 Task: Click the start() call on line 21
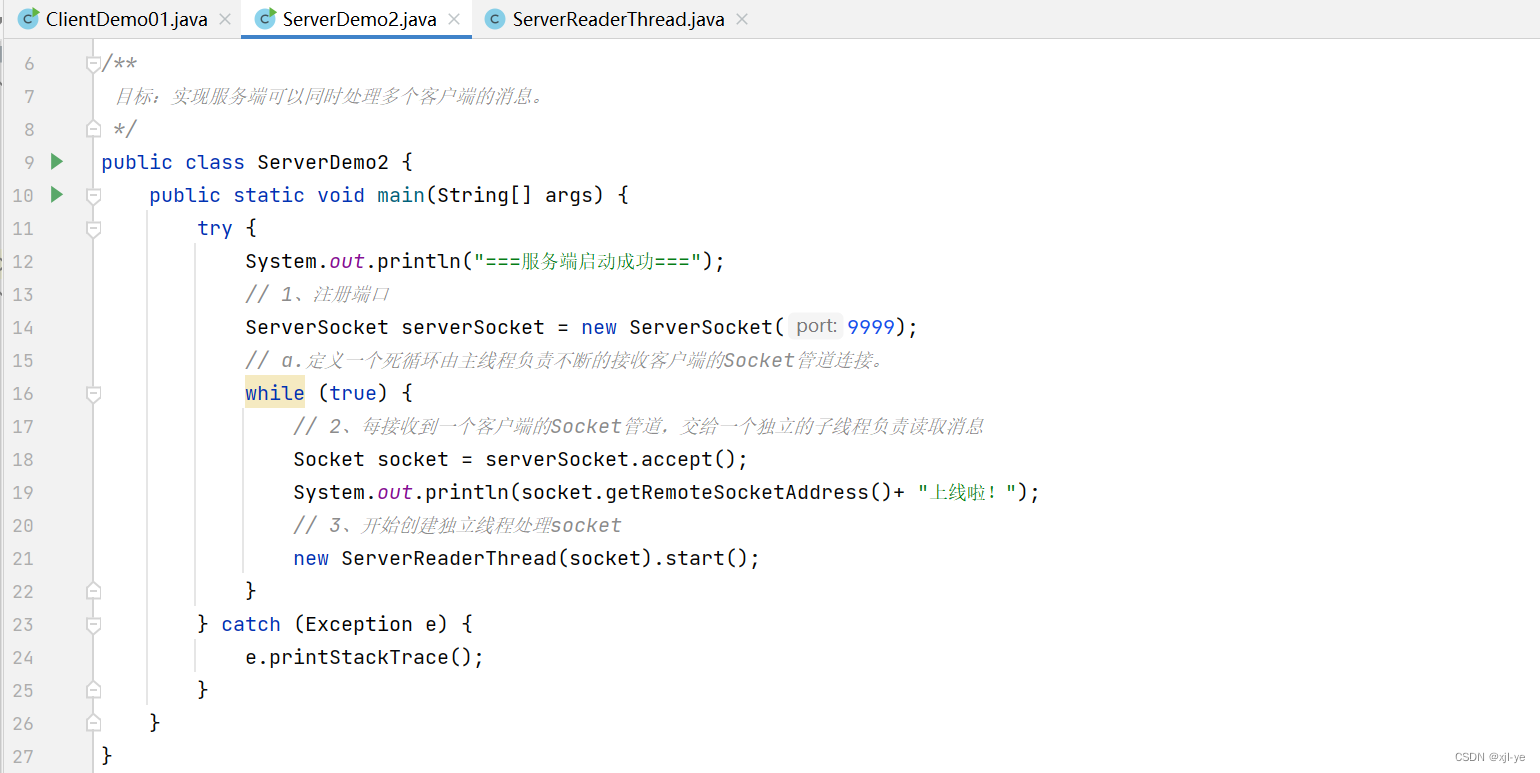click(x=706, y=558)
